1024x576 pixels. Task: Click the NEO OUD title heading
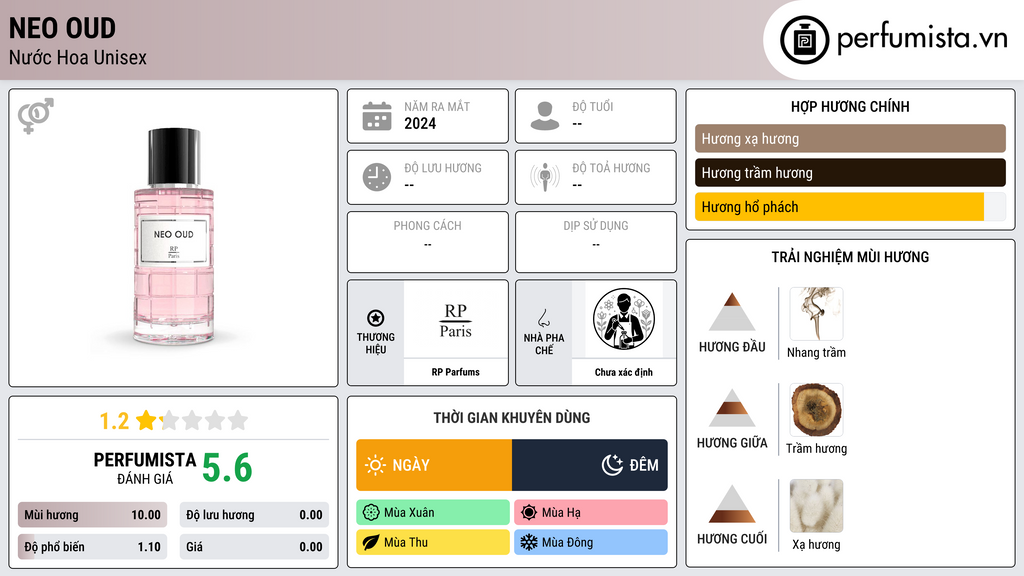63,28
